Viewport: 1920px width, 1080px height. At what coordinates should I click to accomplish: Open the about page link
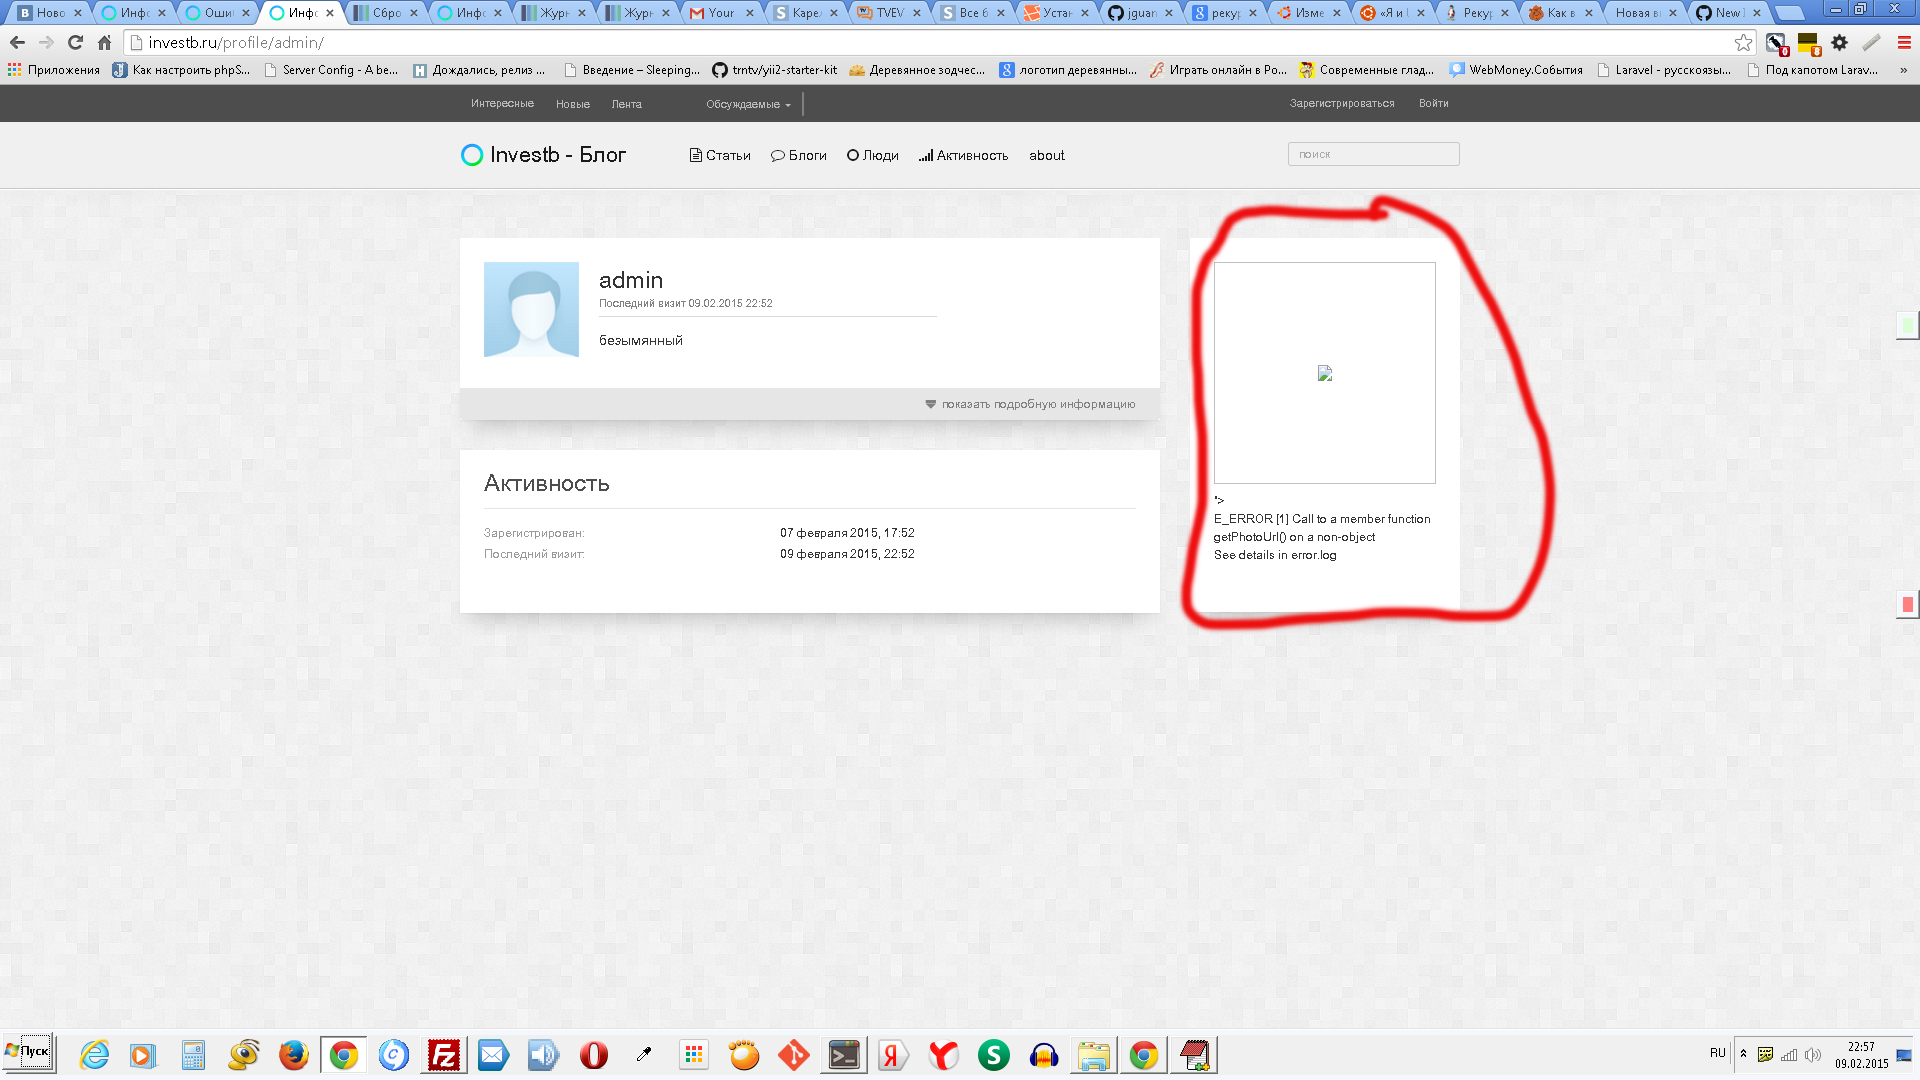coord(1047,156)
